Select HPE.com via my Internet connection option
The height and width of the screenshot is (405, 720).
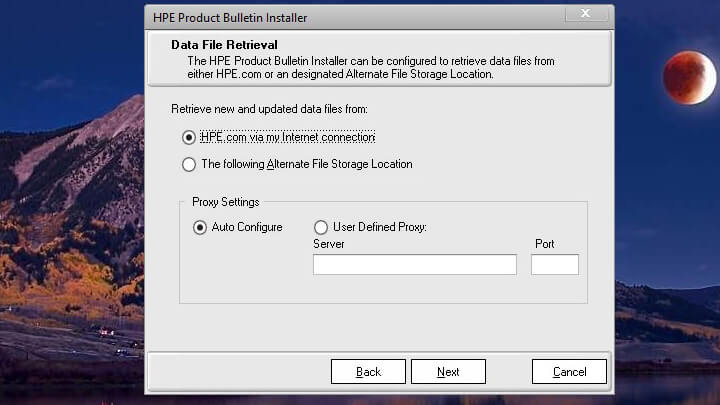pyautogui.click(x=189, y=137)
